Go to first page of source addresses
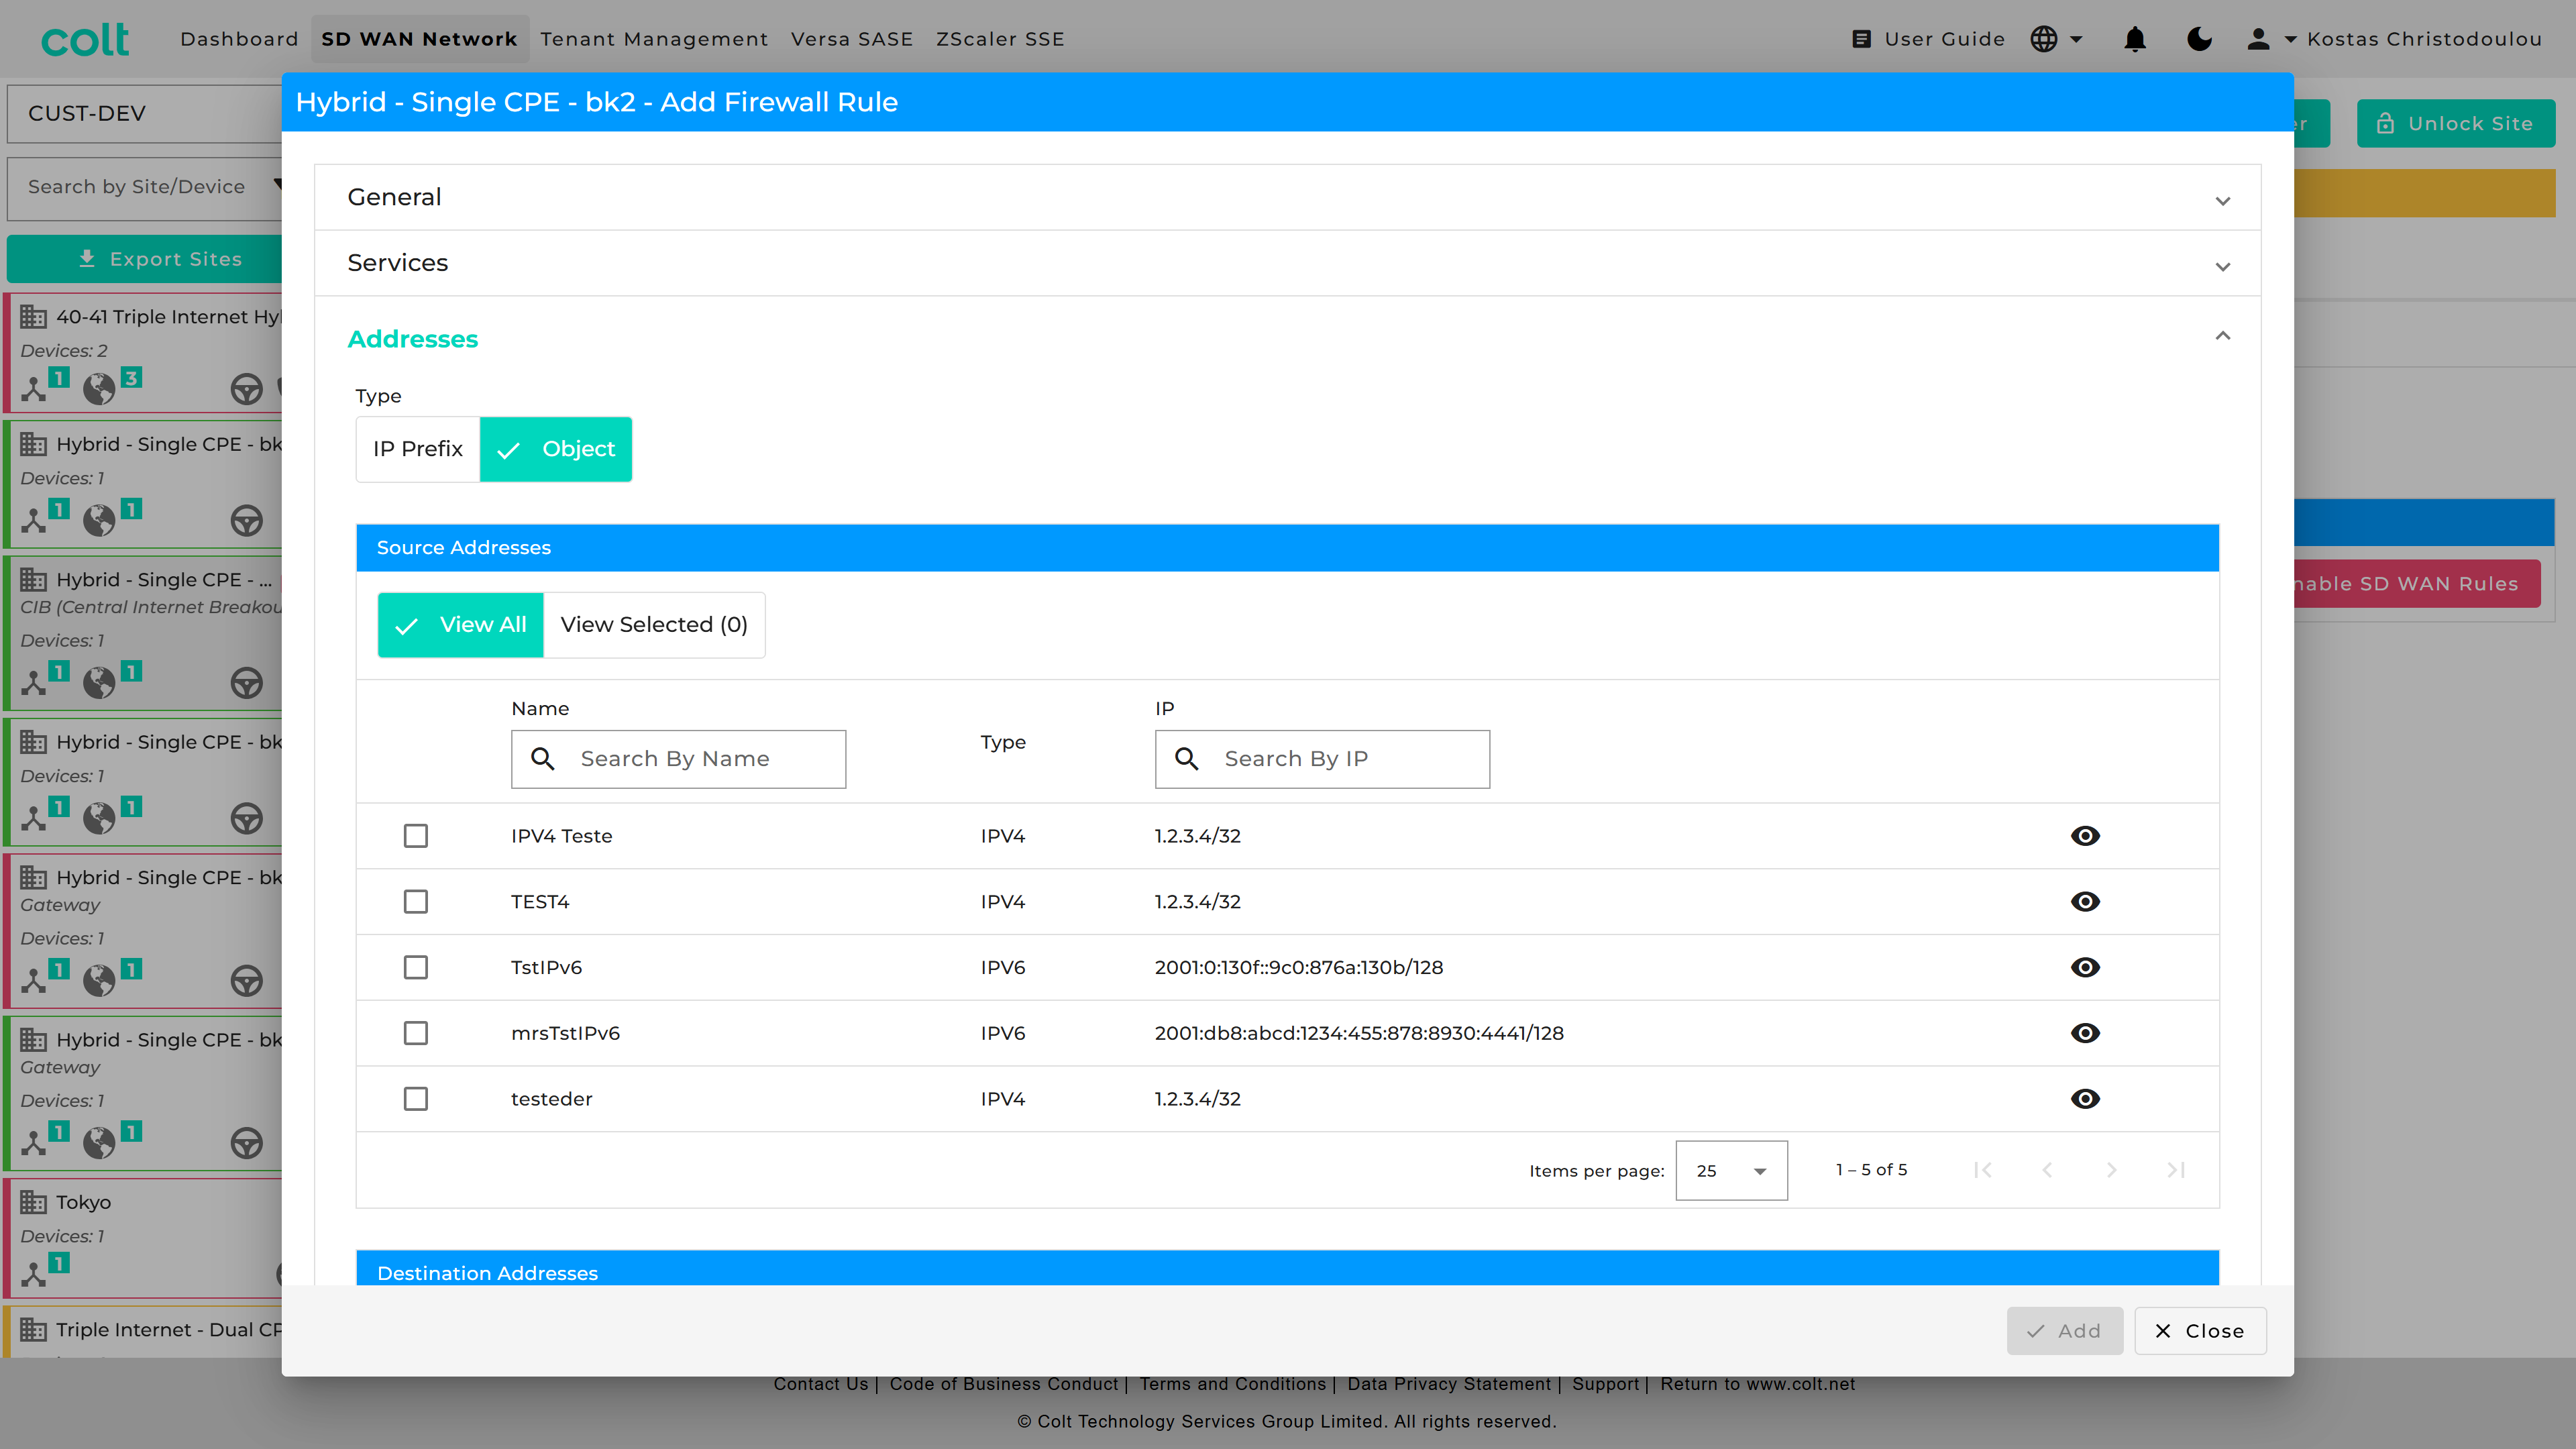This screenshot has width=2576, height=1449. [1983, 1170]
